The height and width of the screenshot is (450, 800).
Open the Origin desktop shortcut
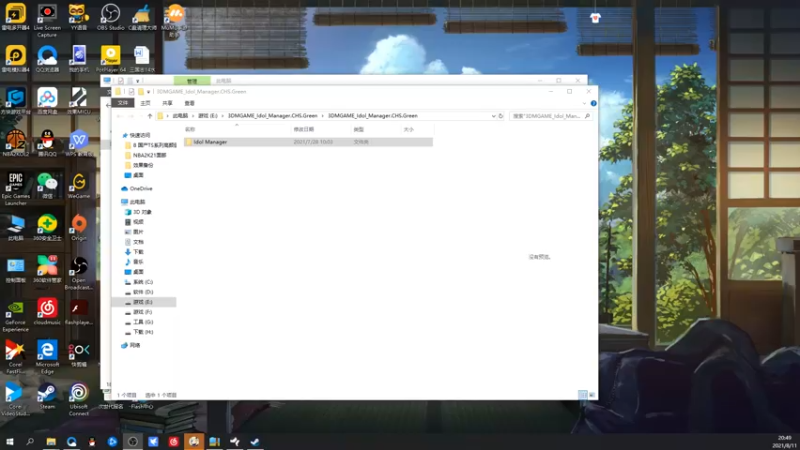(x=79, y=228)
